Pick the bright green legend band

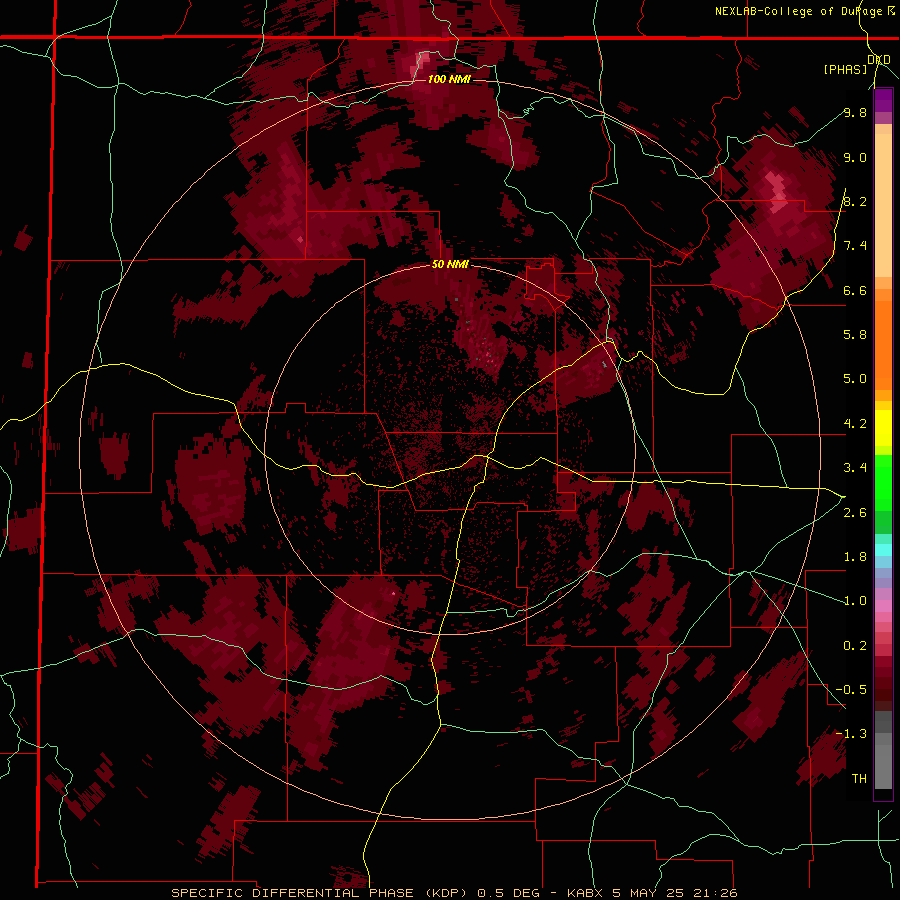[x=883, y=483]
